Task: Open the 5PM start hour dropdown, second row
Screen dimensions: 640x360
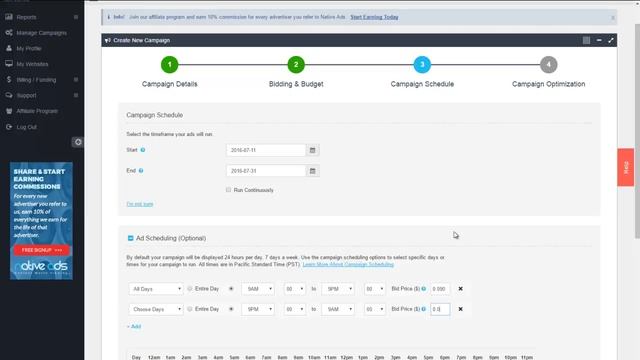Action: (258, 309)
